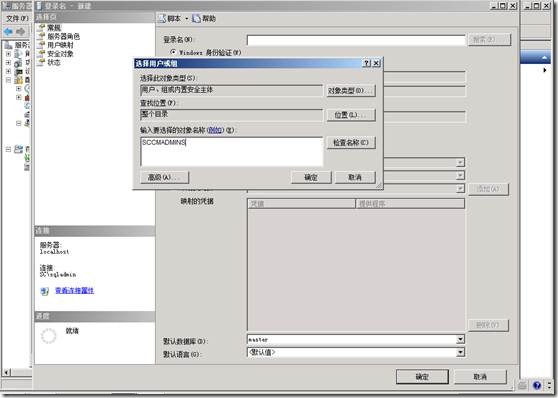Select the 用户映射 page icon
This screenshot has width=558, height=398.
(x=42, y=45)
